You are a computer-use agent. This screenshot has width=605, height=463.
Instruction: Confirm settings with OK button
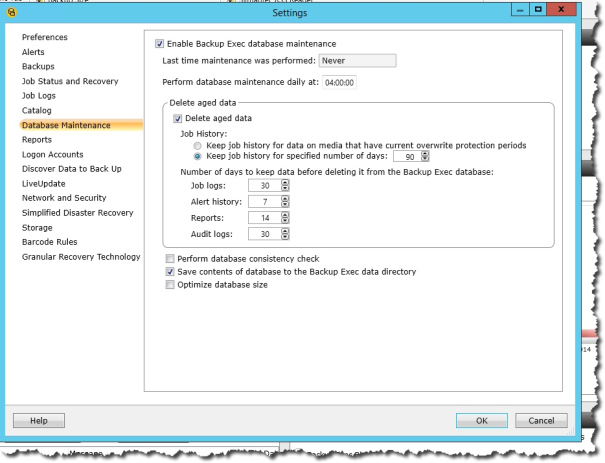pos(482,421)
